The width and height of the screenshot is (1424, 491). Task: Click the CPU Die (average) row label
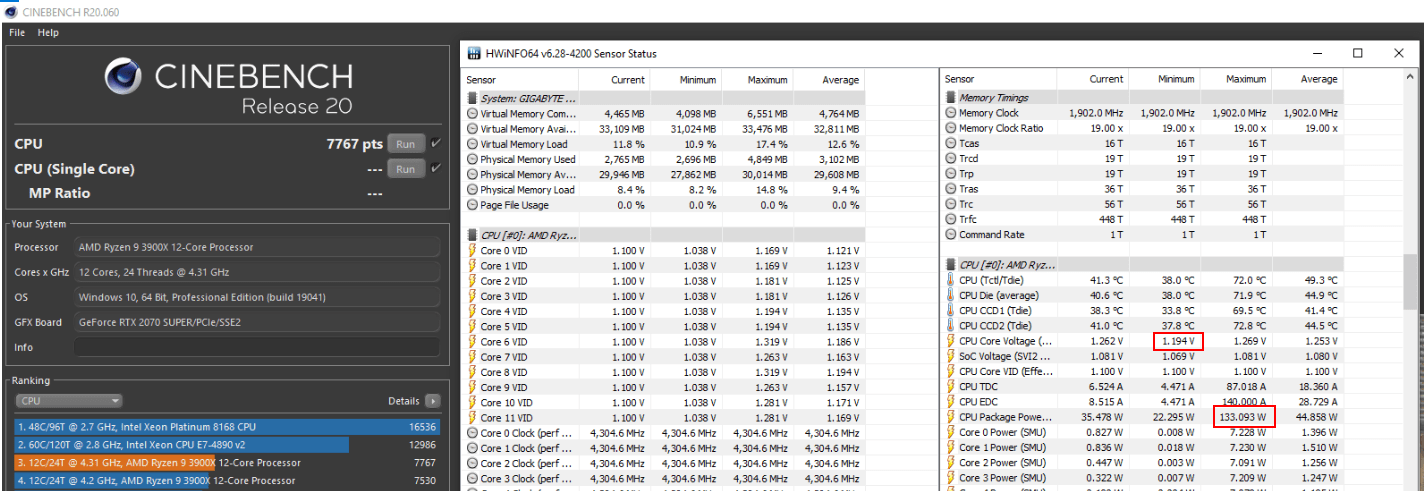coord(999,296)
